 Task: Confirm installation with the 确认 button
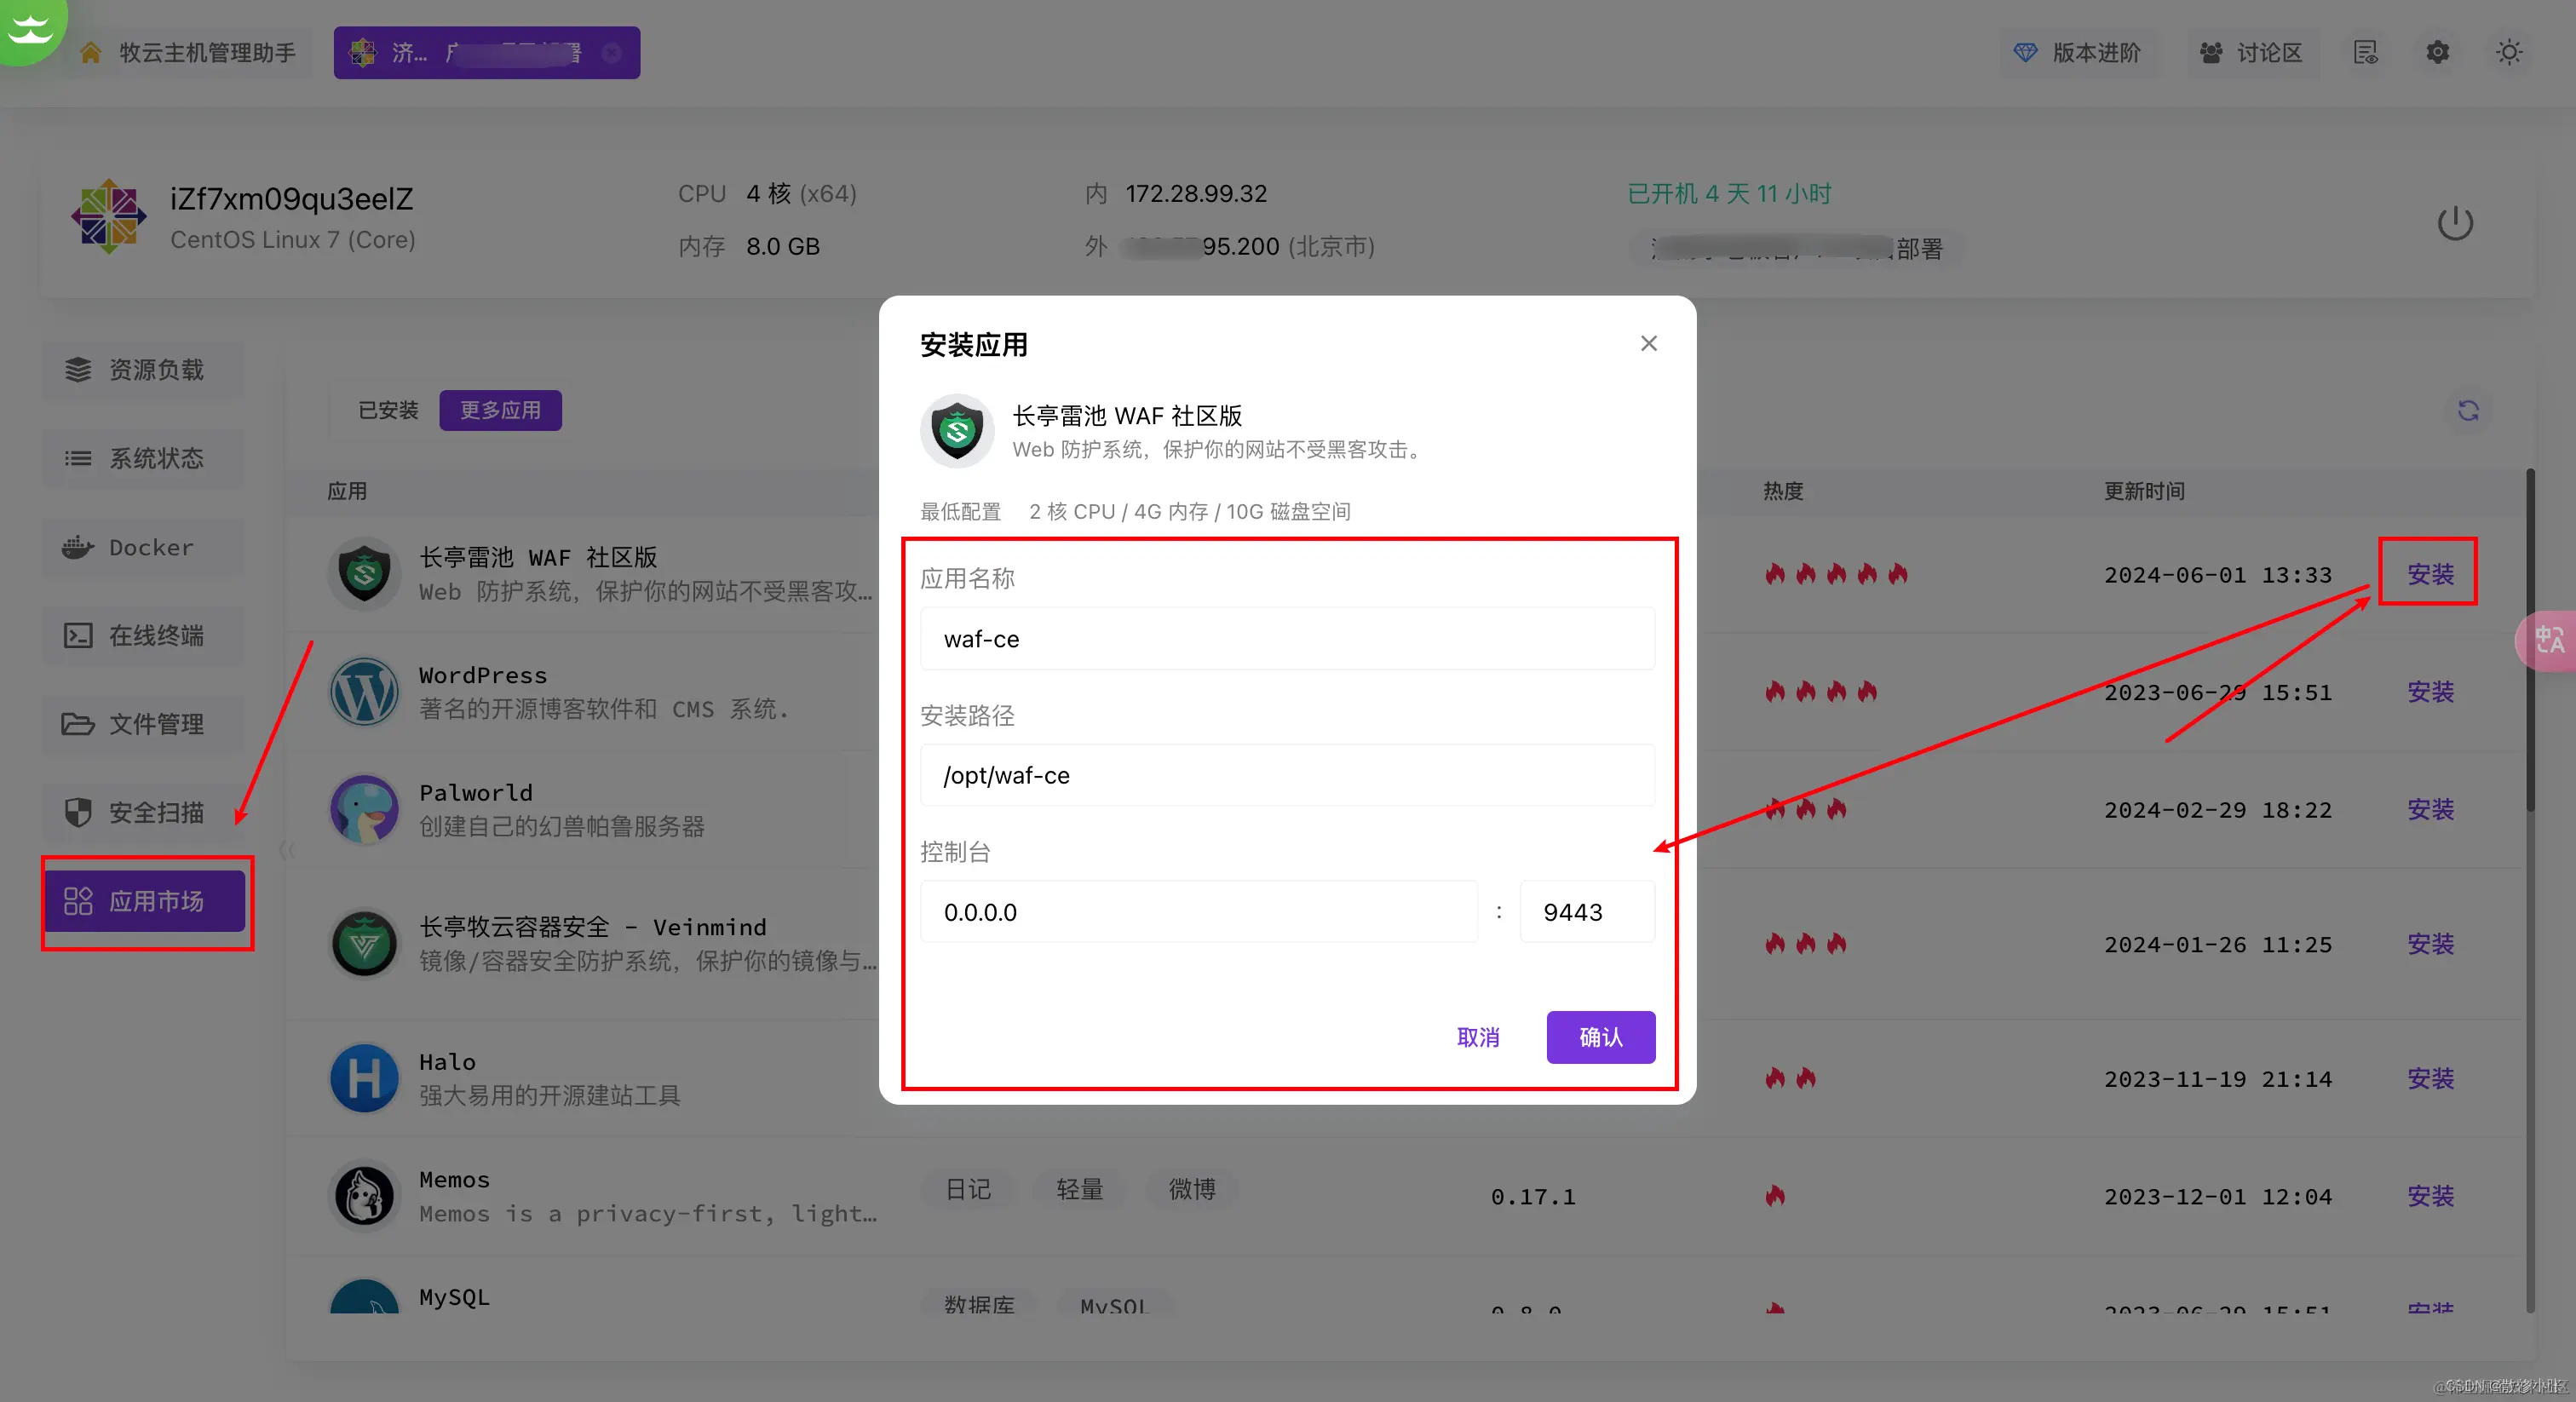click(x=1600, y=1037)
